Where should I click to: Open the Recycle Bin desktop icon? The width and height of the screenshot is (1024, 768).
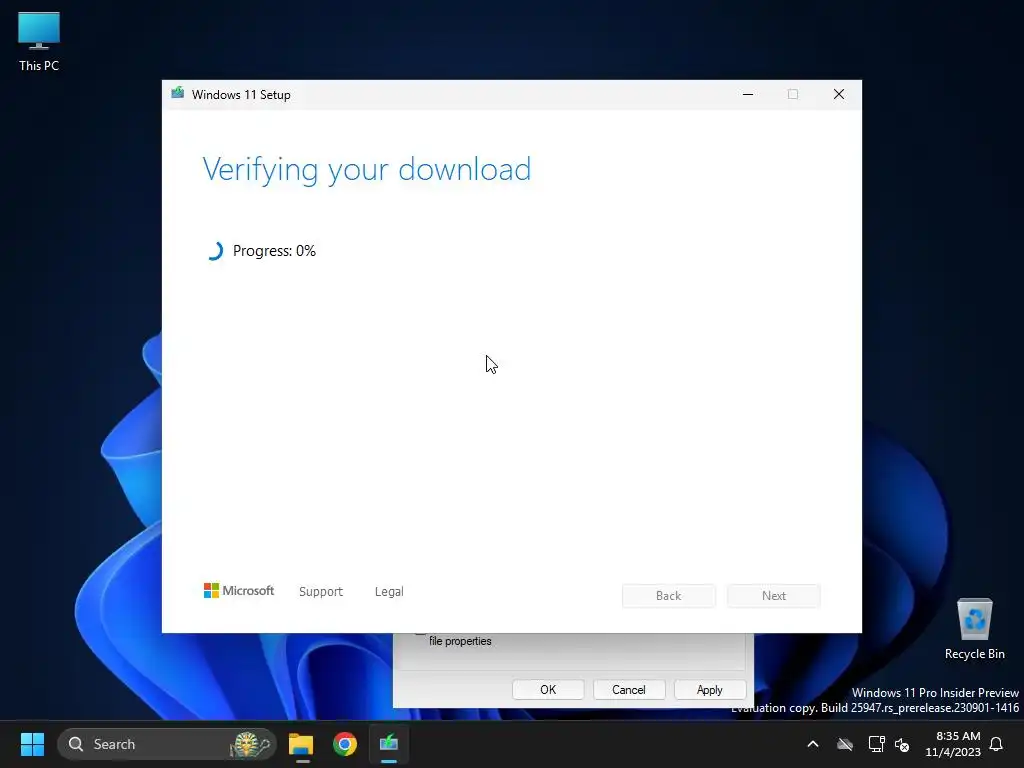point(974,628)
